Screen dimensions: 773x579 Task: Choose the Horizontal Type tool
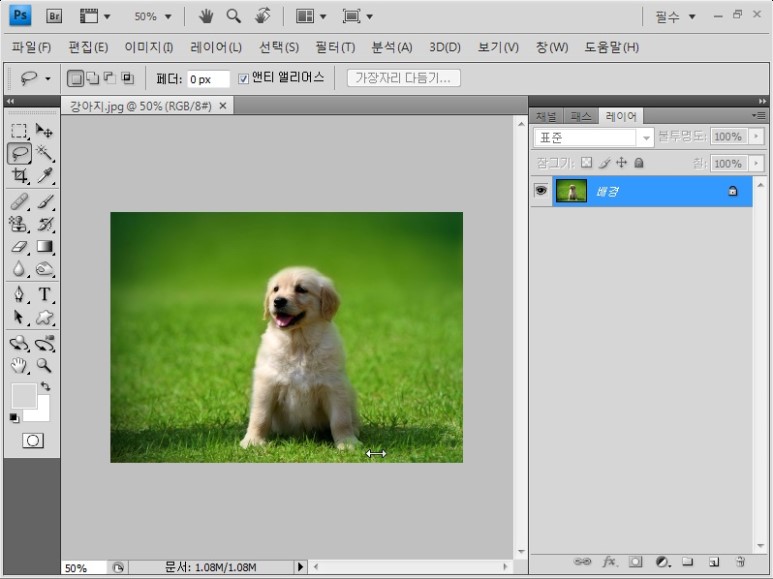(45, 294)
